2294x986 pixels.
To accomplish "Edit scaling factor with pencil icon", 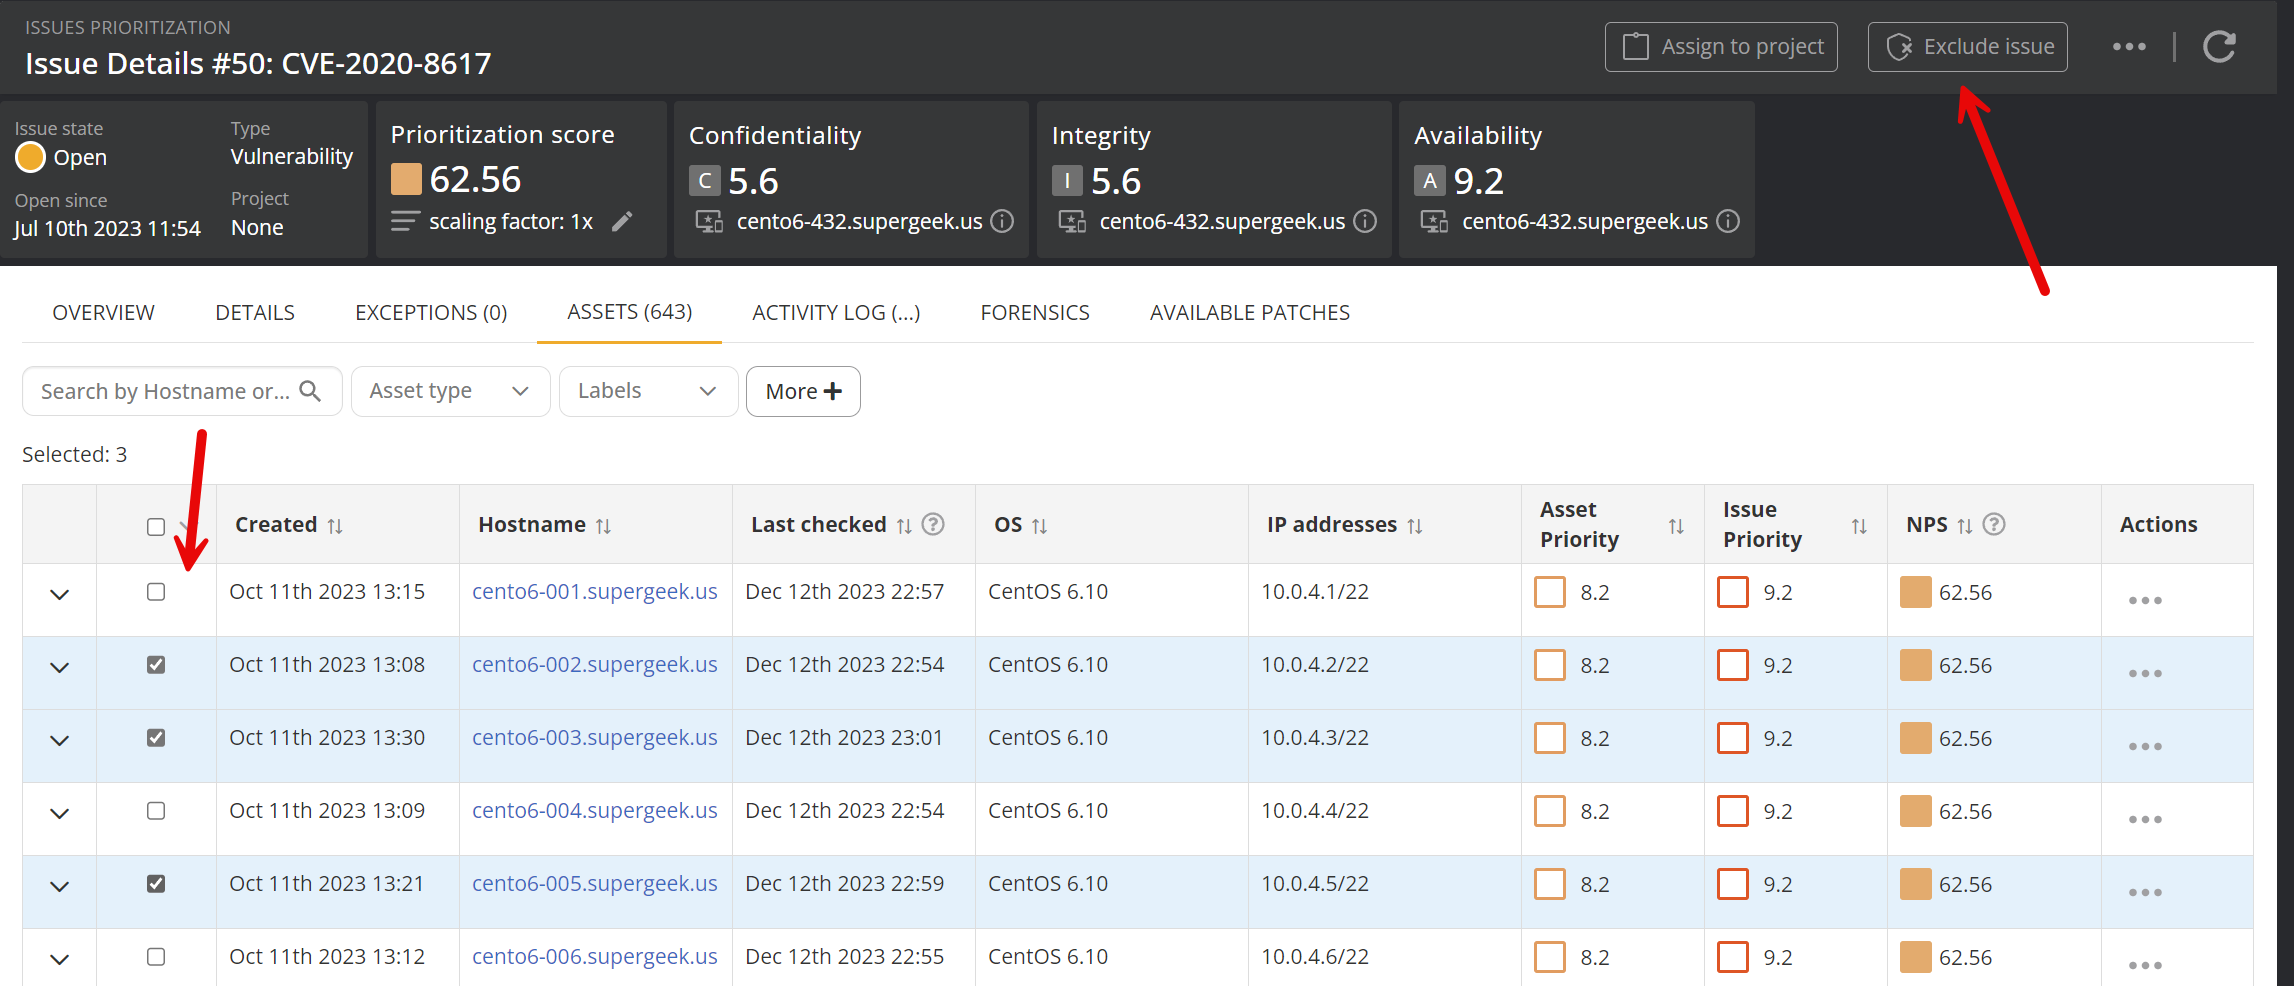I will [x=622, y=221].
